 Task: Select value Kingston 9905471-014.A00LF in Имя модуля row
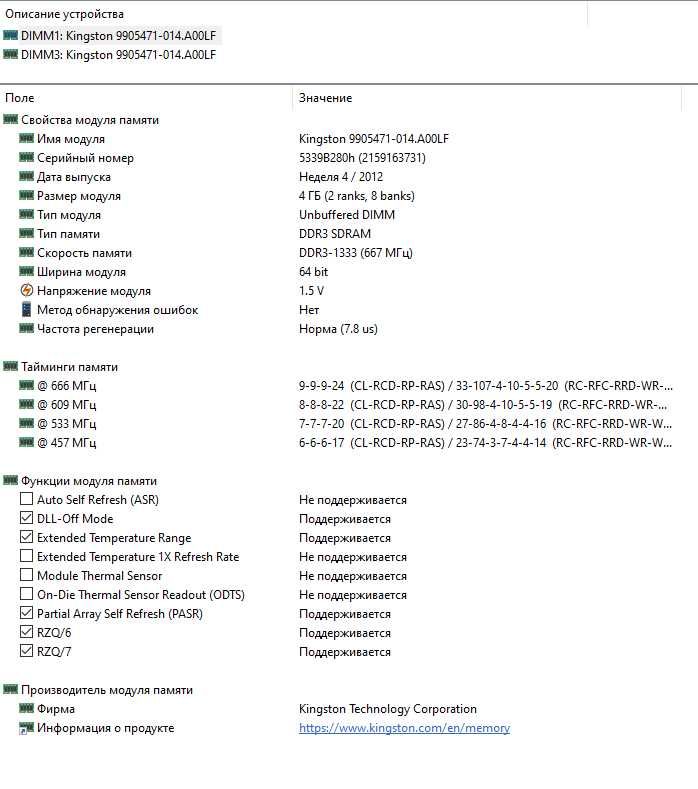click(373, 139)
